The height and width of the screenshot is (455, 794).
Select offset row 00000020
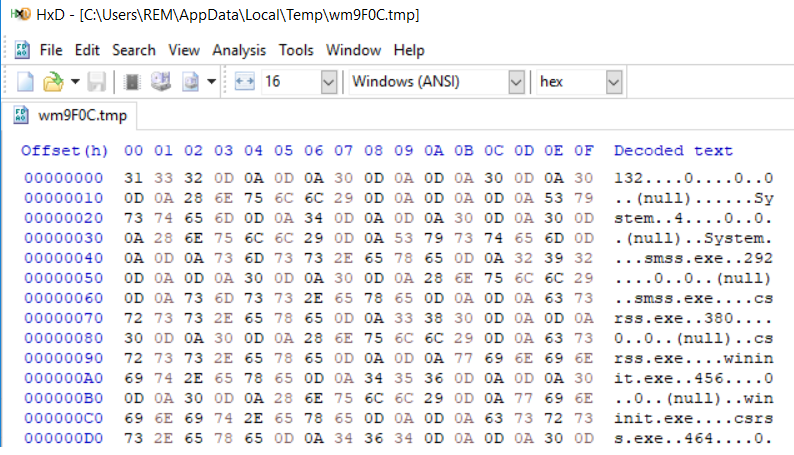64,218
